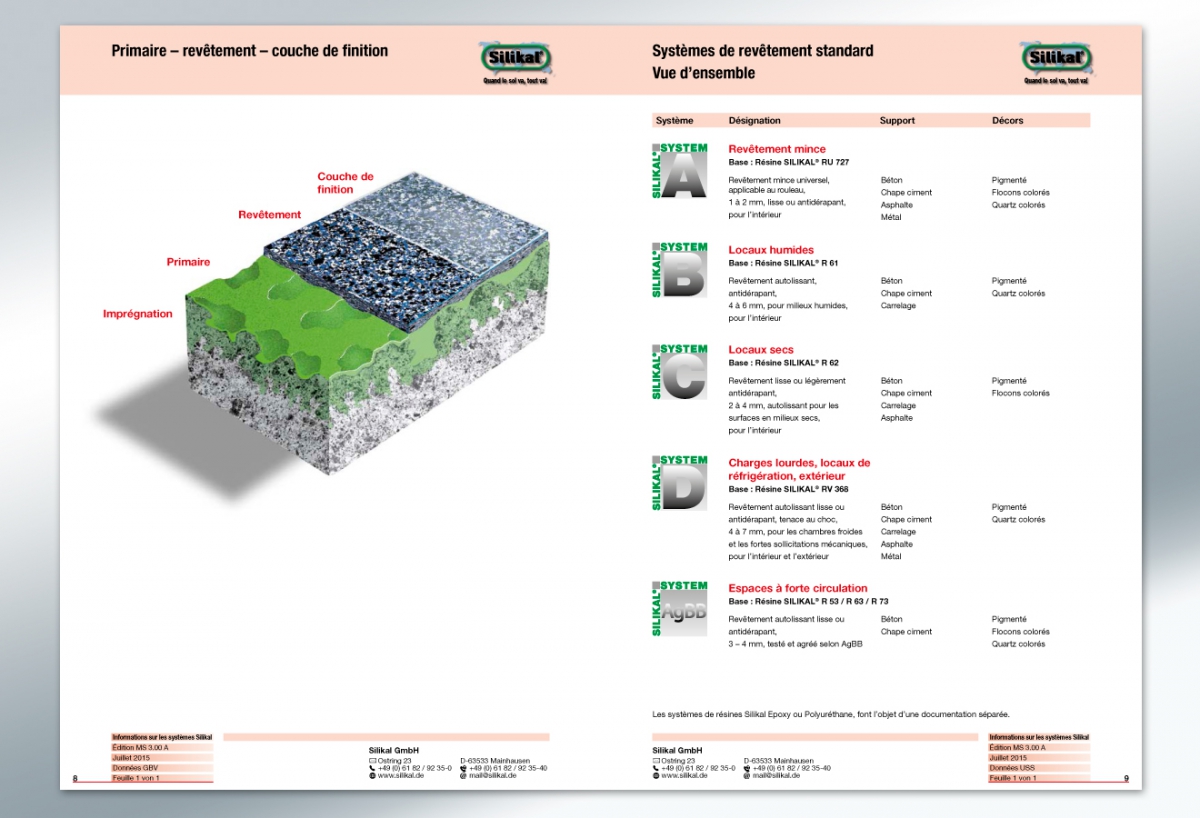Click 'Quartz colorés' décor in System A row
Screen dimensions: 1200x818
tap(1019, 205)
